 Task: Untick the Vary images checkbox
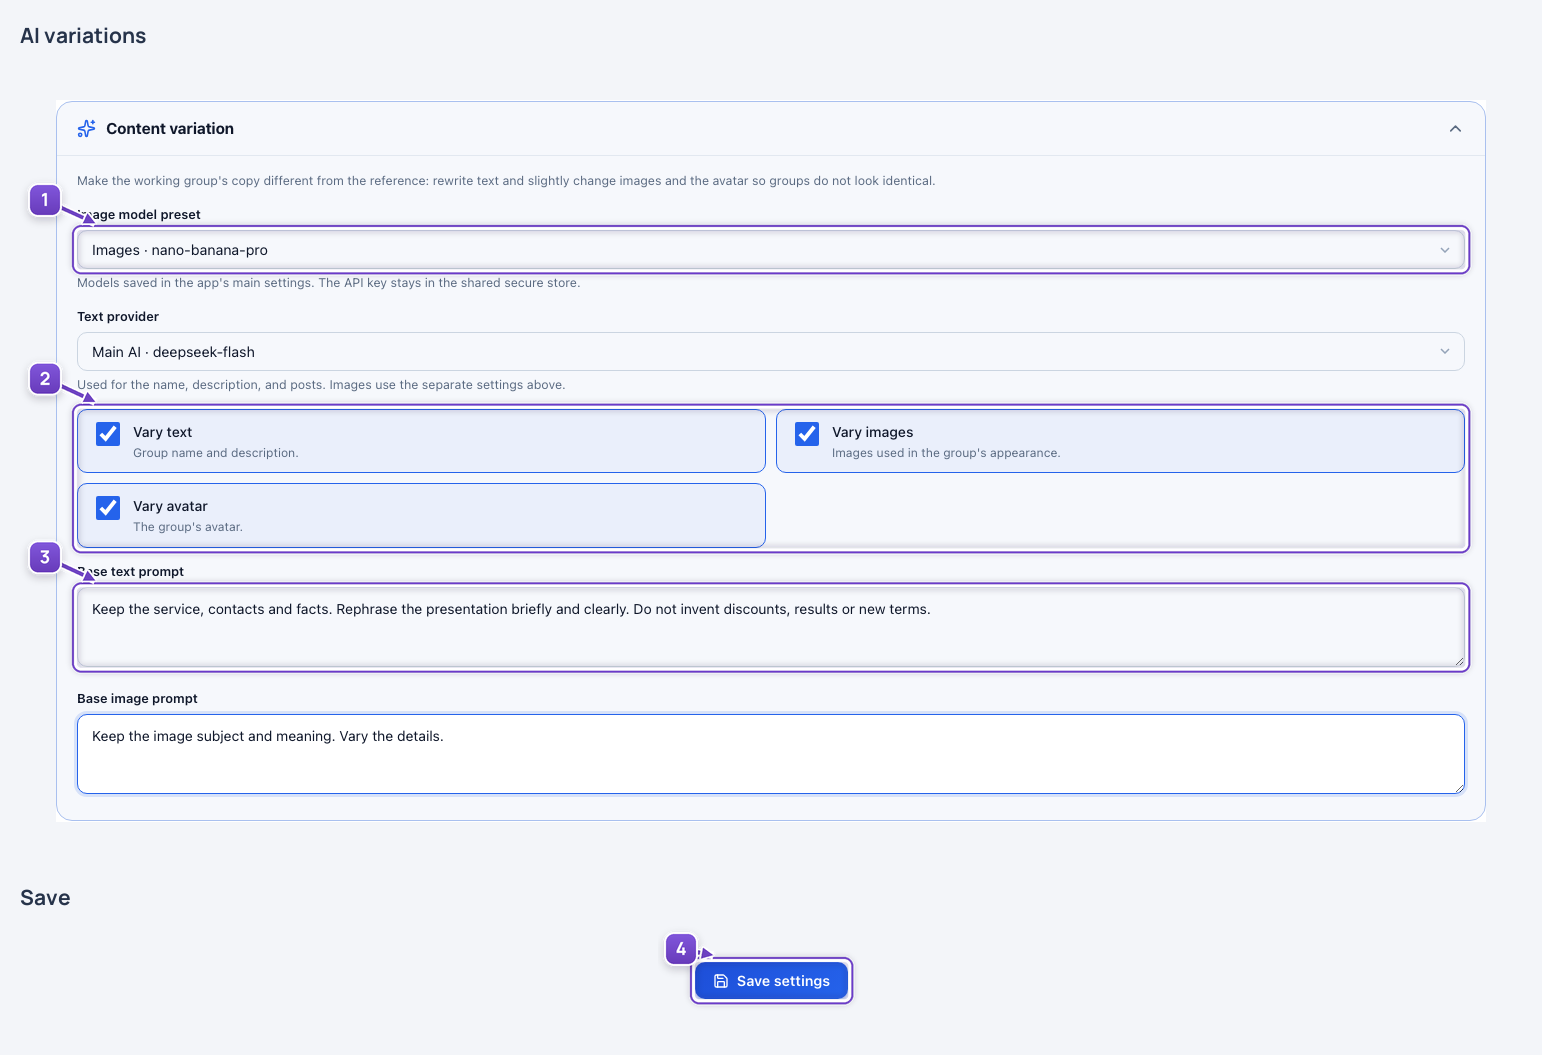coord(807,434)
